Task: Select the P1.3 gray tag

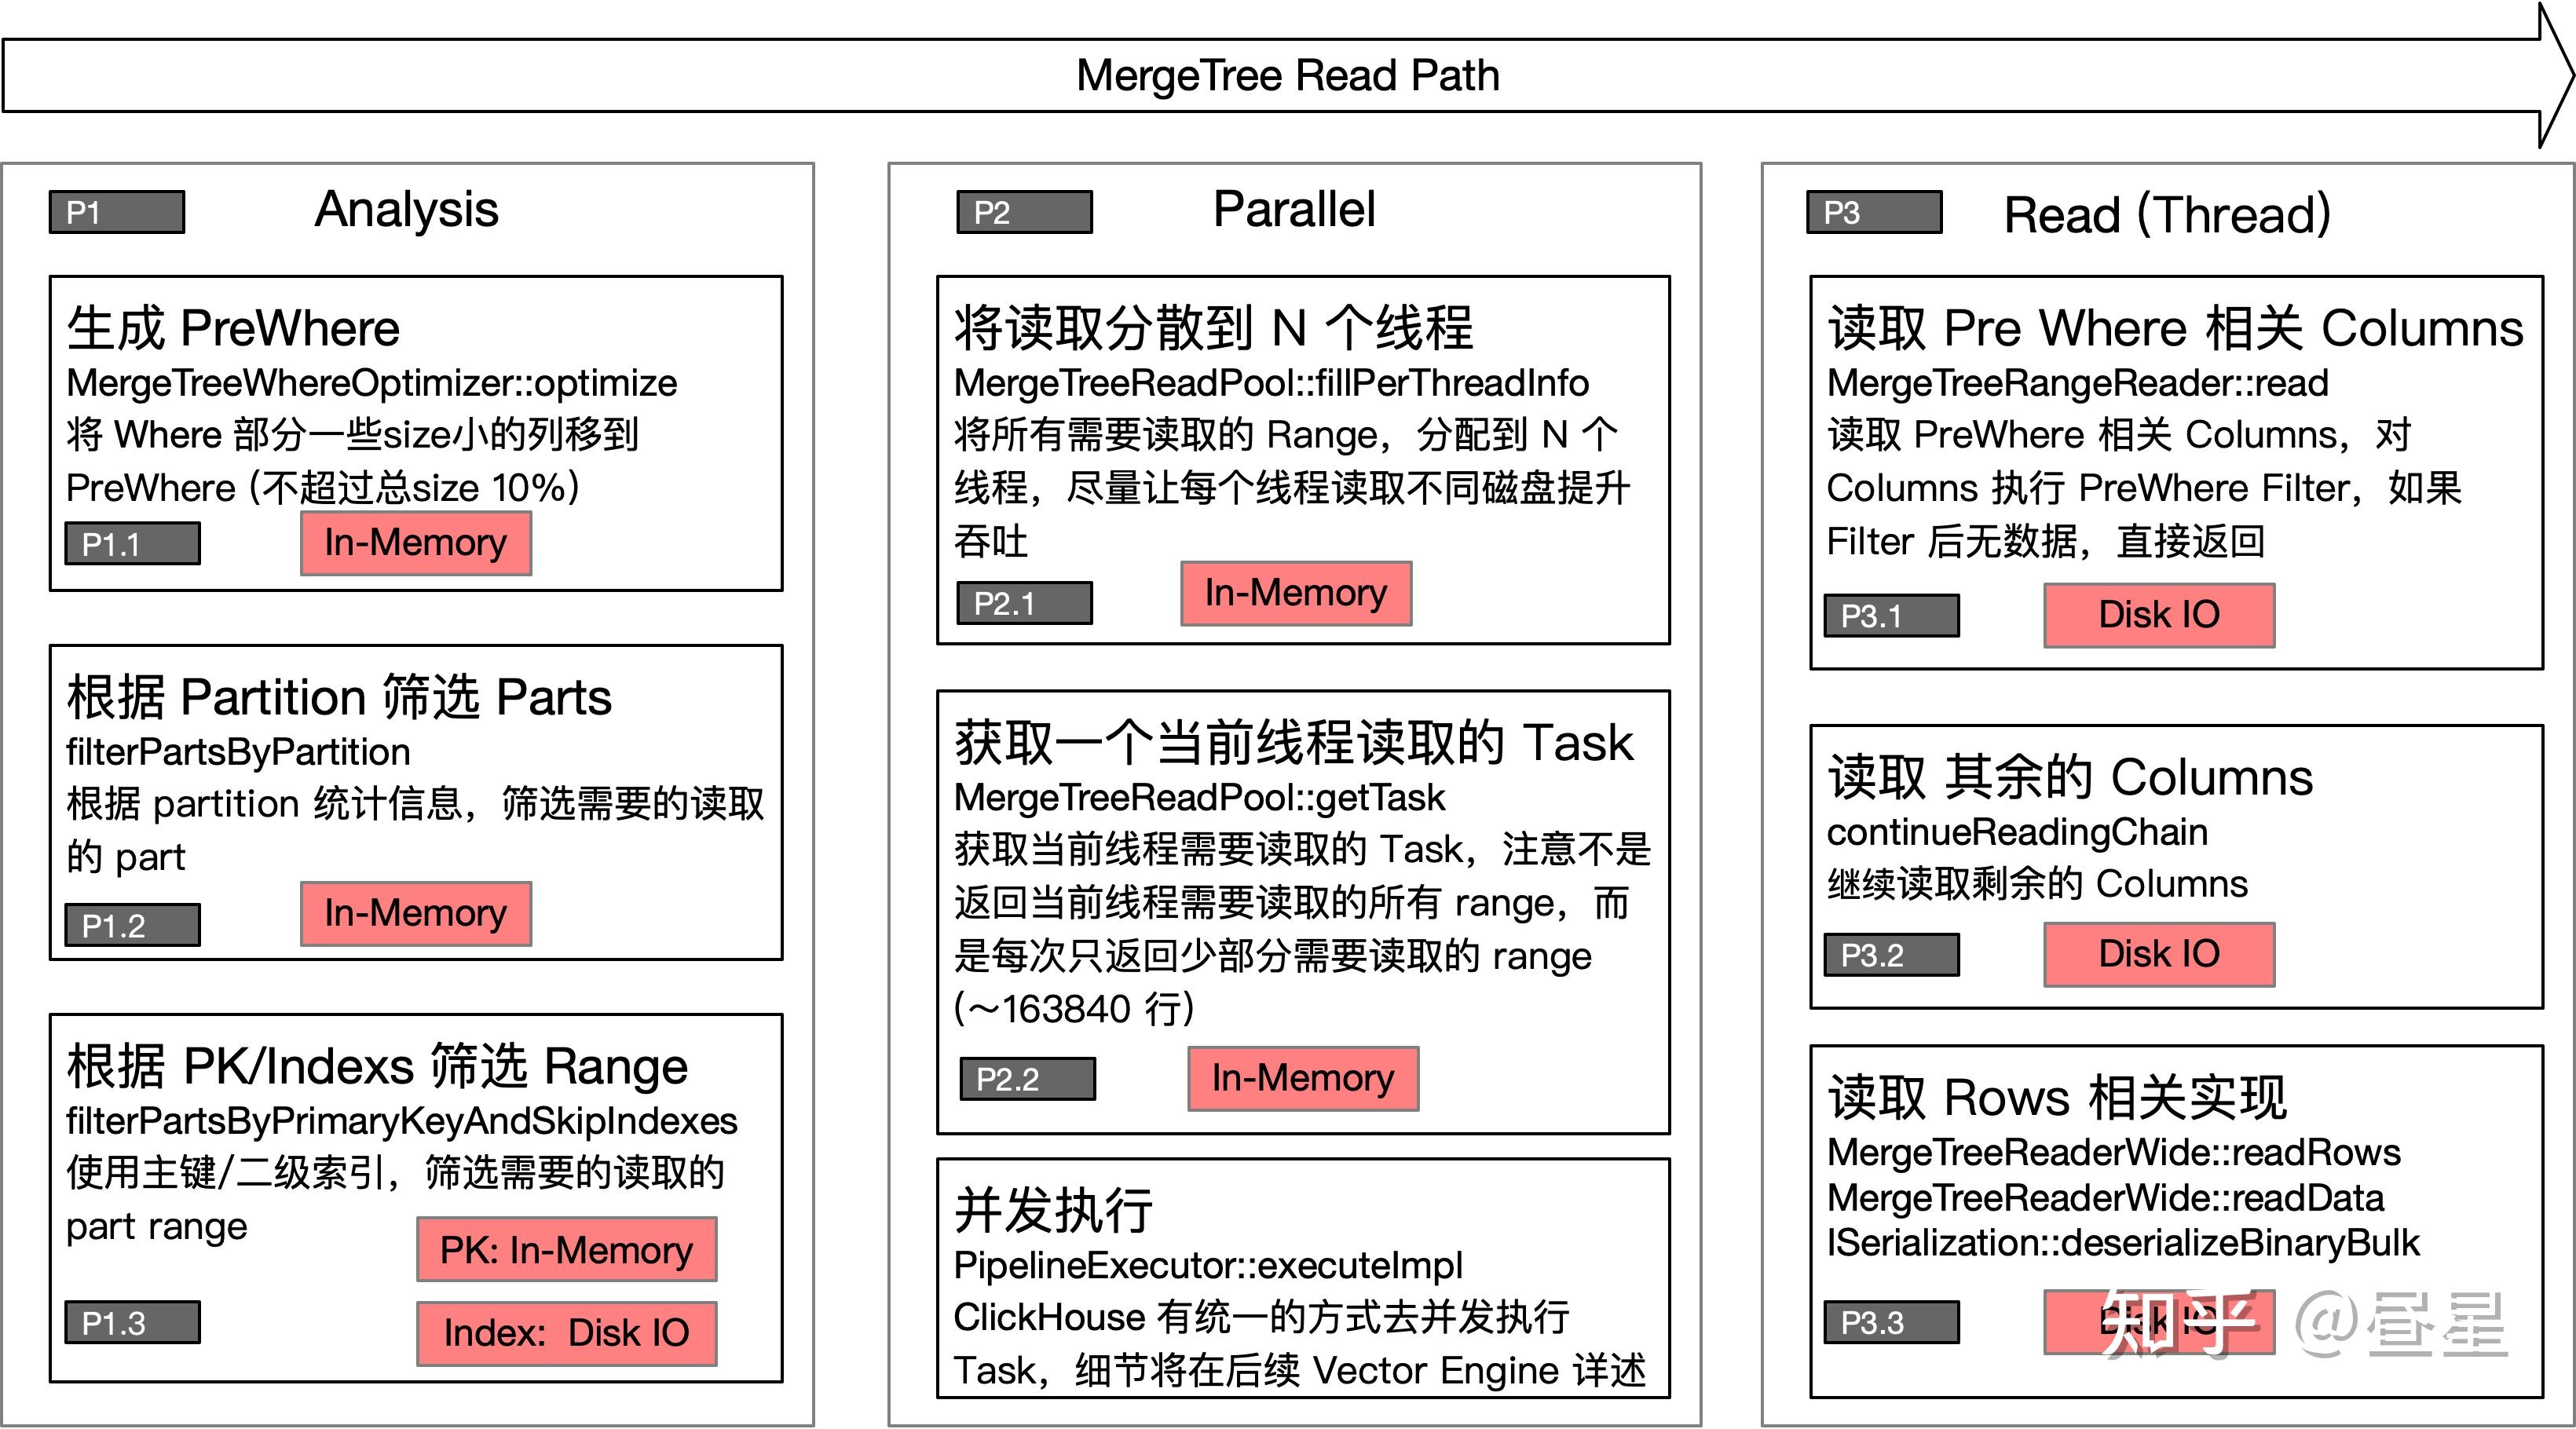Action: [x=132, y=1322]
